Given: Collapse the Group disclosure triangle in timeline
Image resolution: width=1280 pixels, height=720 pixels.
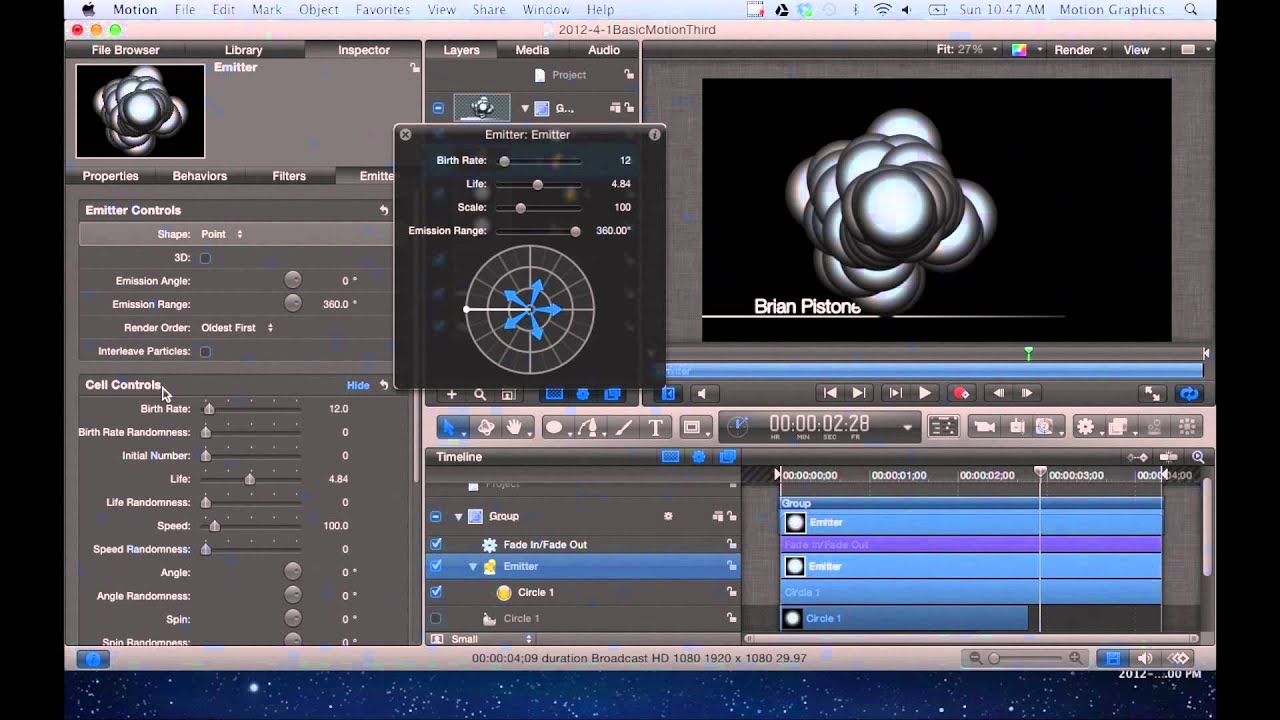Looking at the screenshot, I should [458, 517].
